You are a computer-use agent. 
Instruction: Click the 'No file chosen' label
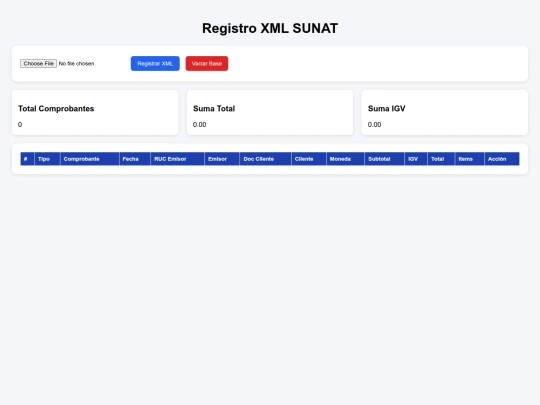76,64
